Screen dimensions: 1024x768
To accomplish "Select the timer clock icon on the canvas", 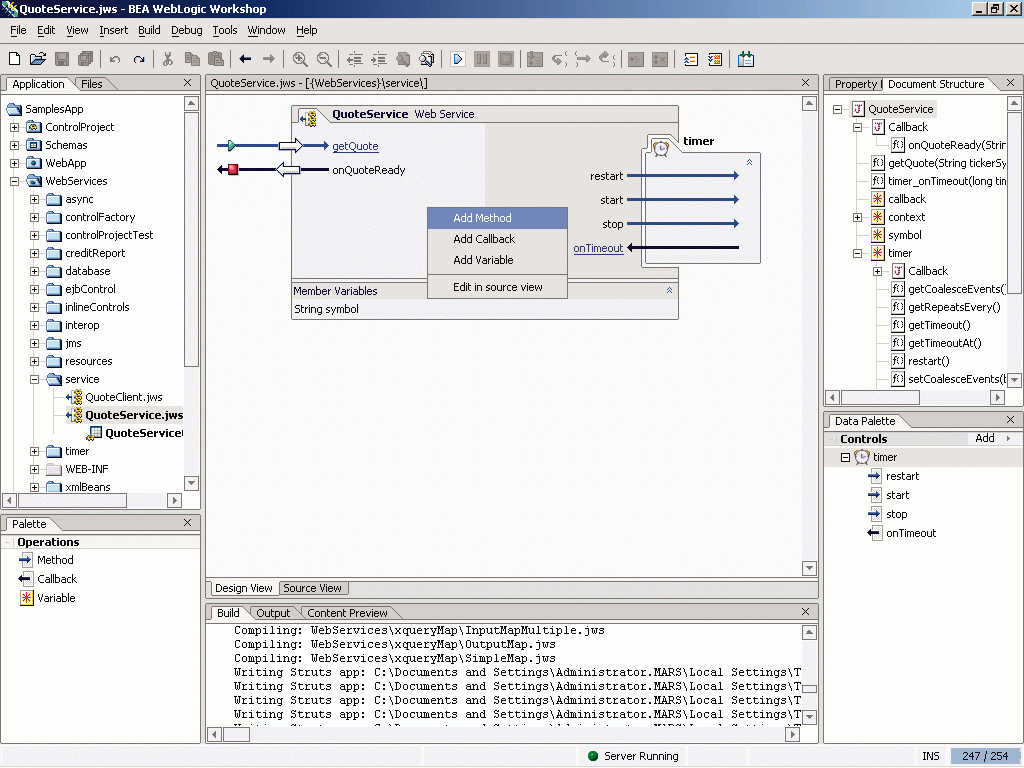I will click(661, 148).
